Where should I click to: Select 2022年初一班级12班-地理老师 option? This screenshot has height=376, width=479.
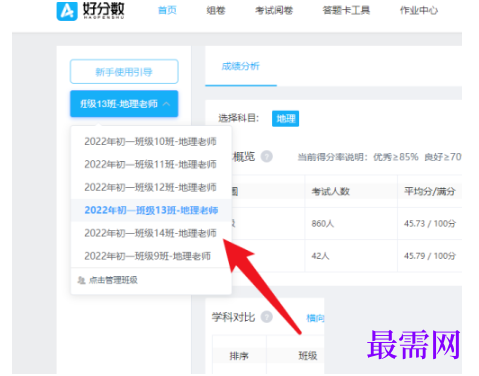(x=151, y=187)
